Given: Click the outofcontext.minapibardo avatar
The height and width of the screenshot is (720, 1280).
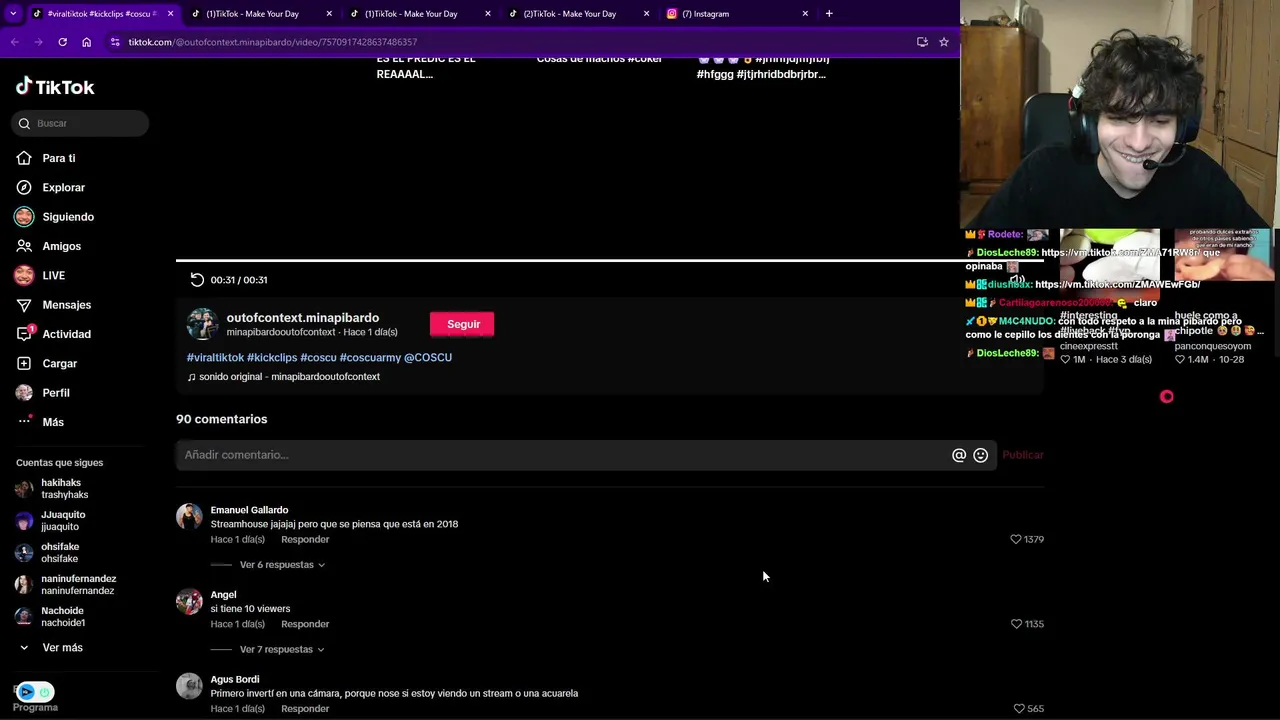Looking at the screenshot, I should pos(202,324).
